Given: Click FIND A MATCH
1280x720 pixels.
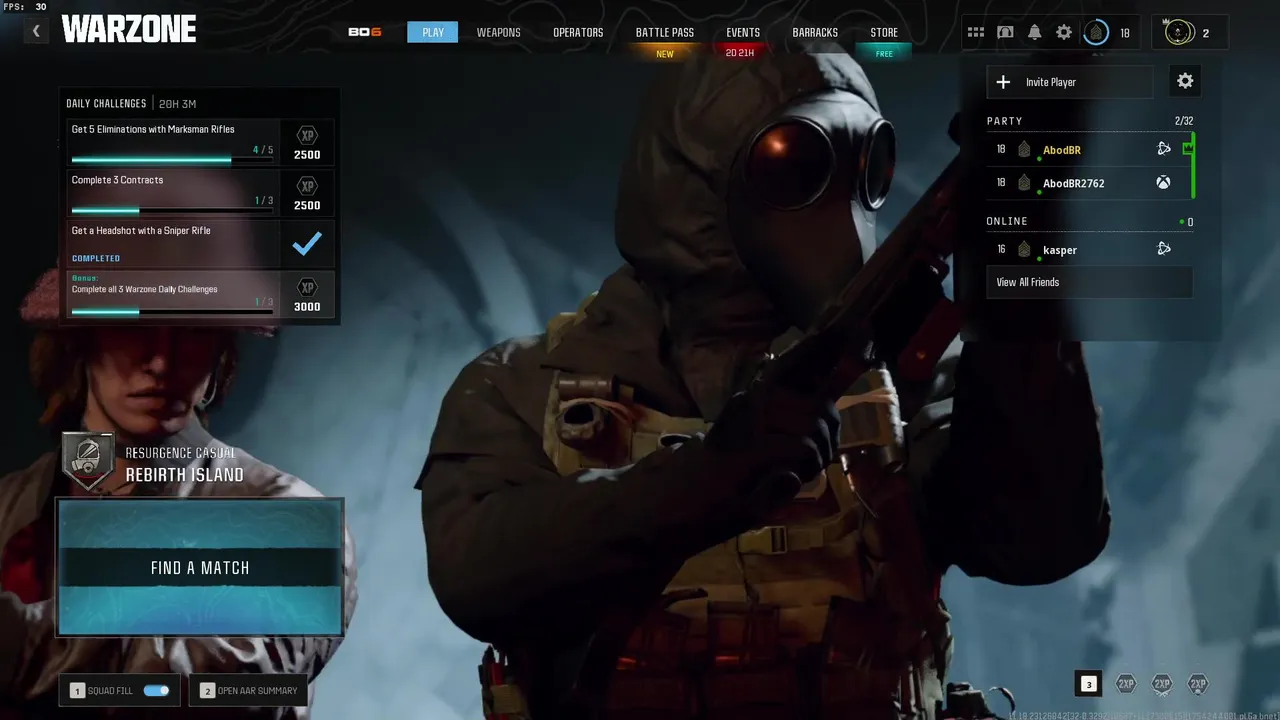Looking at the screenshot, I should point(200,567).
